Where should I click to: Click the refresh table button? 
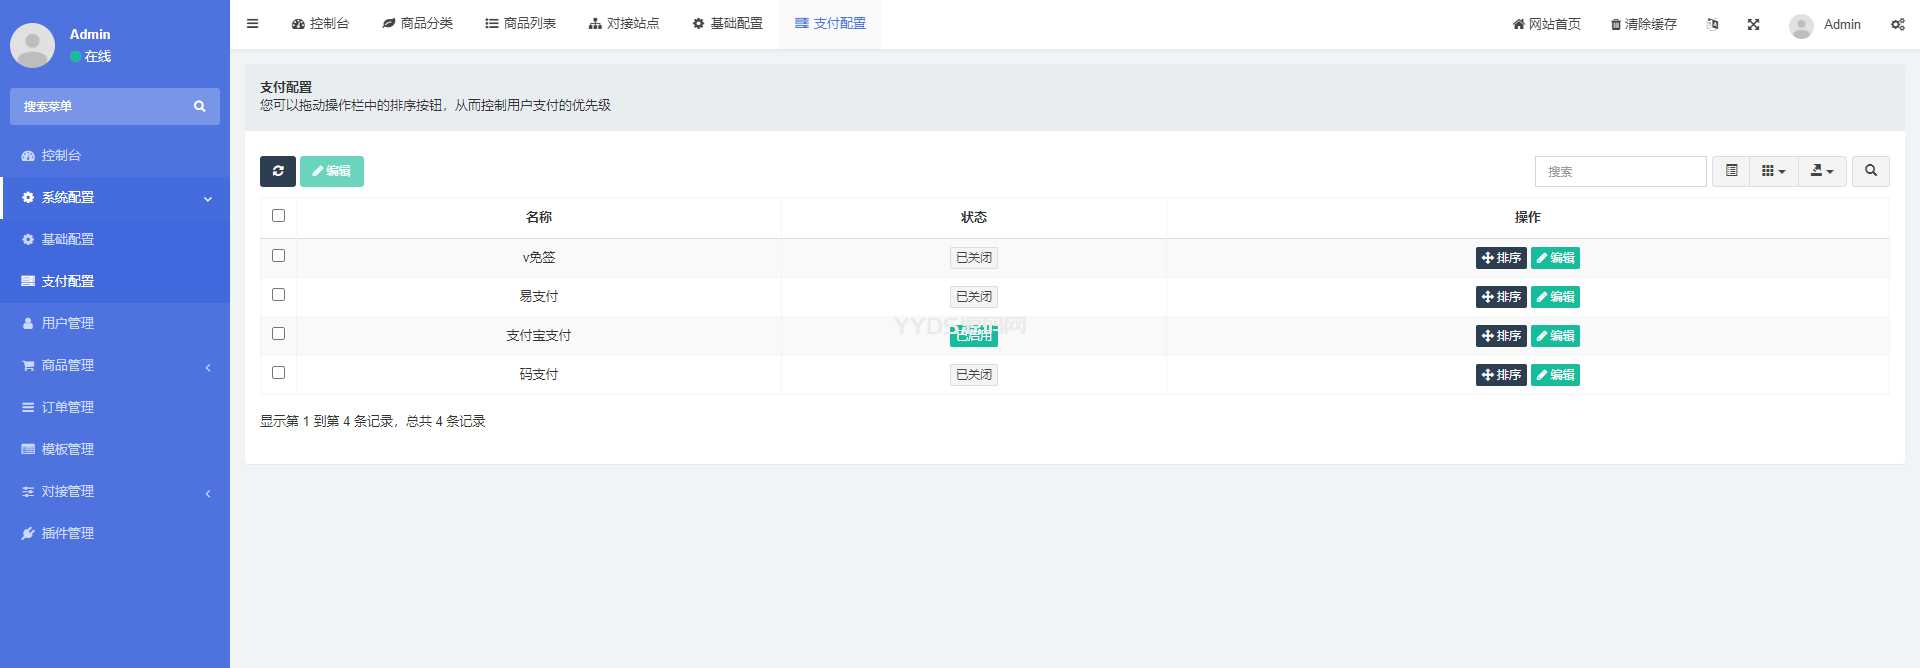[x=278, y=171]
